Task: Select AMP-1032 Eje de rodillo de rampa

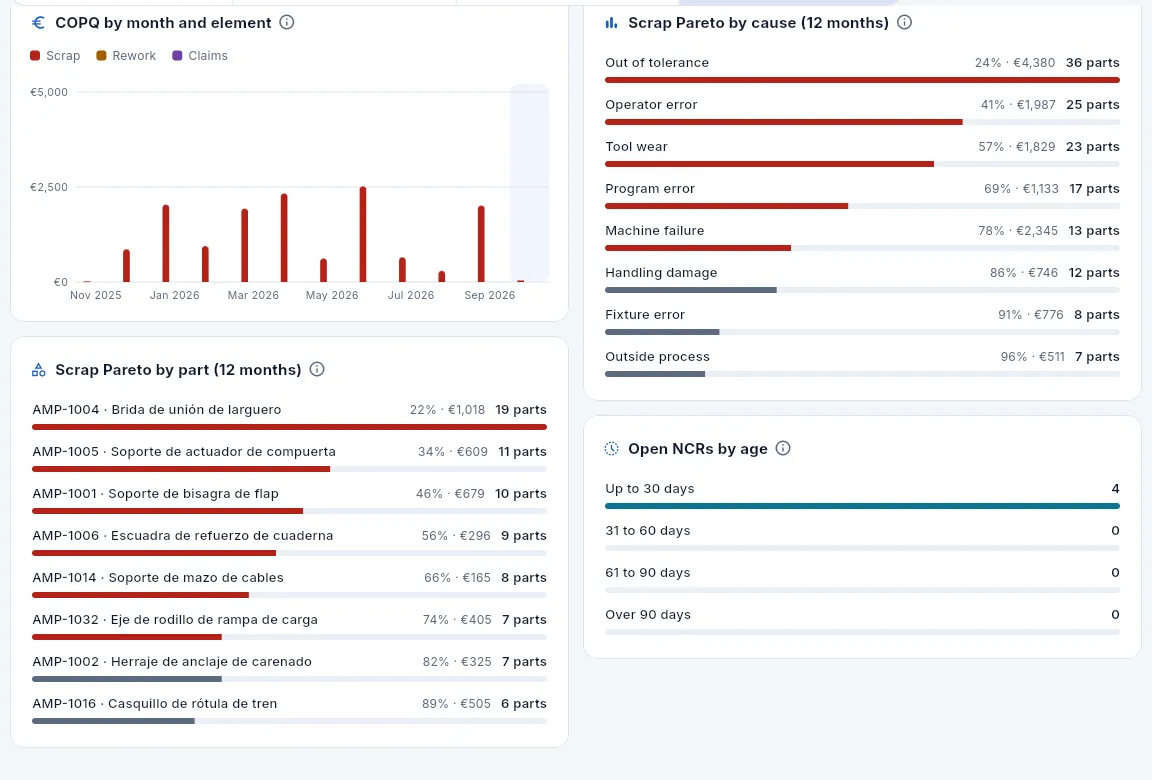Action: (x=175, y=620)
